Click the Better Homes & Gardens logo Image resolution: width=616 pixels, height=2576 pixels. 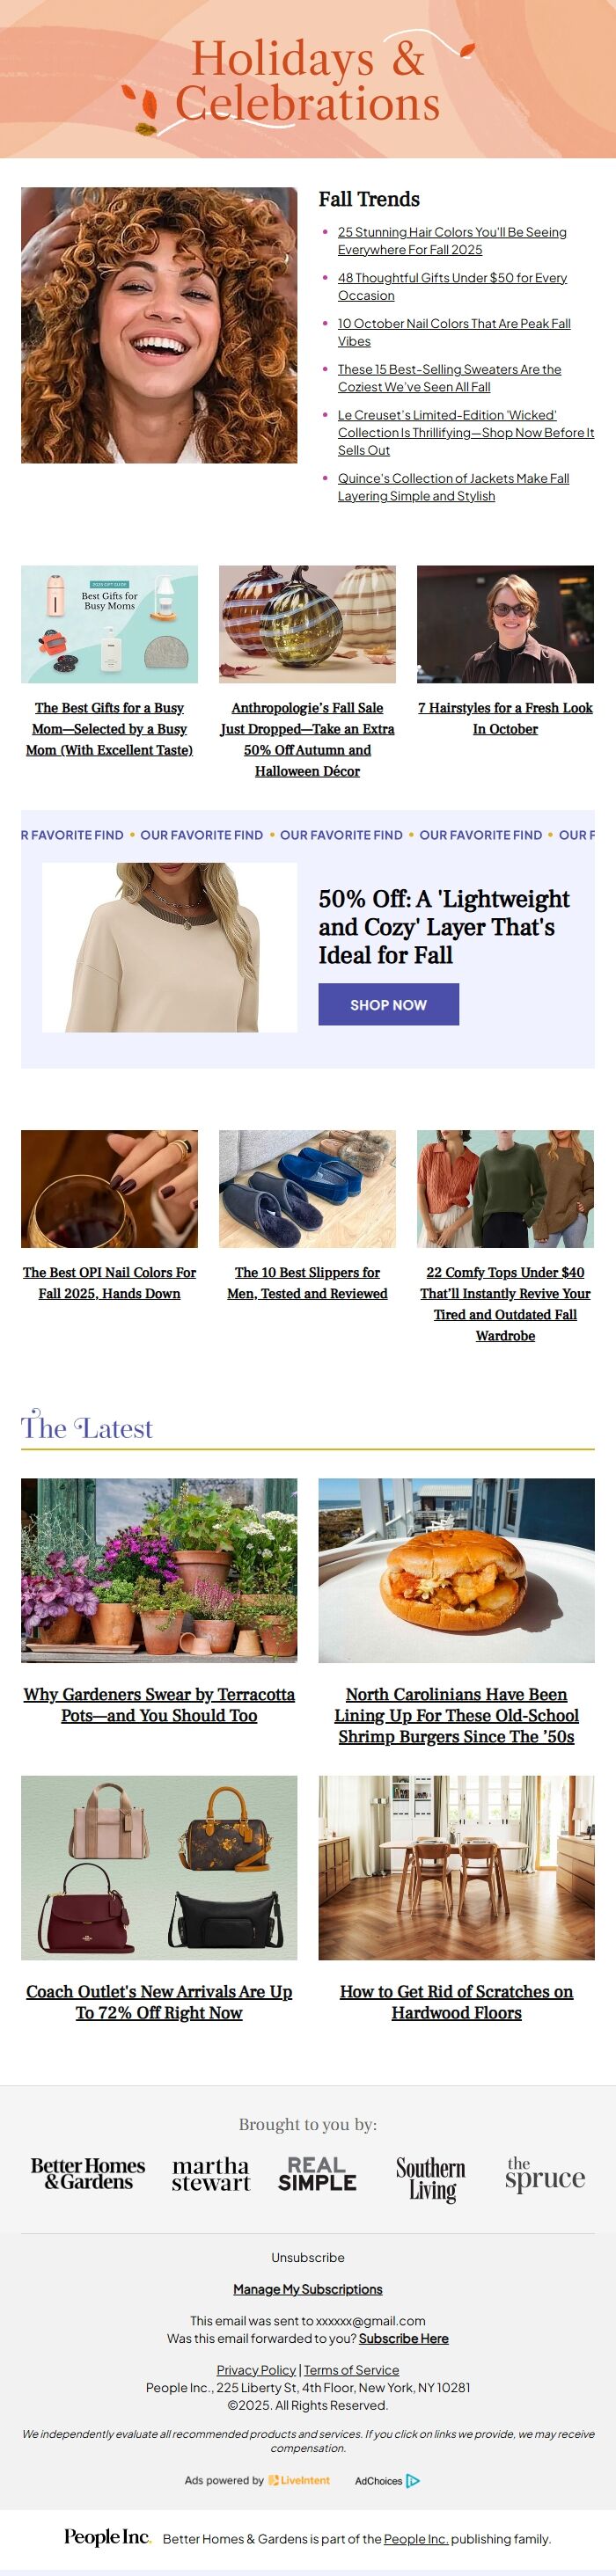(88, 2173)
